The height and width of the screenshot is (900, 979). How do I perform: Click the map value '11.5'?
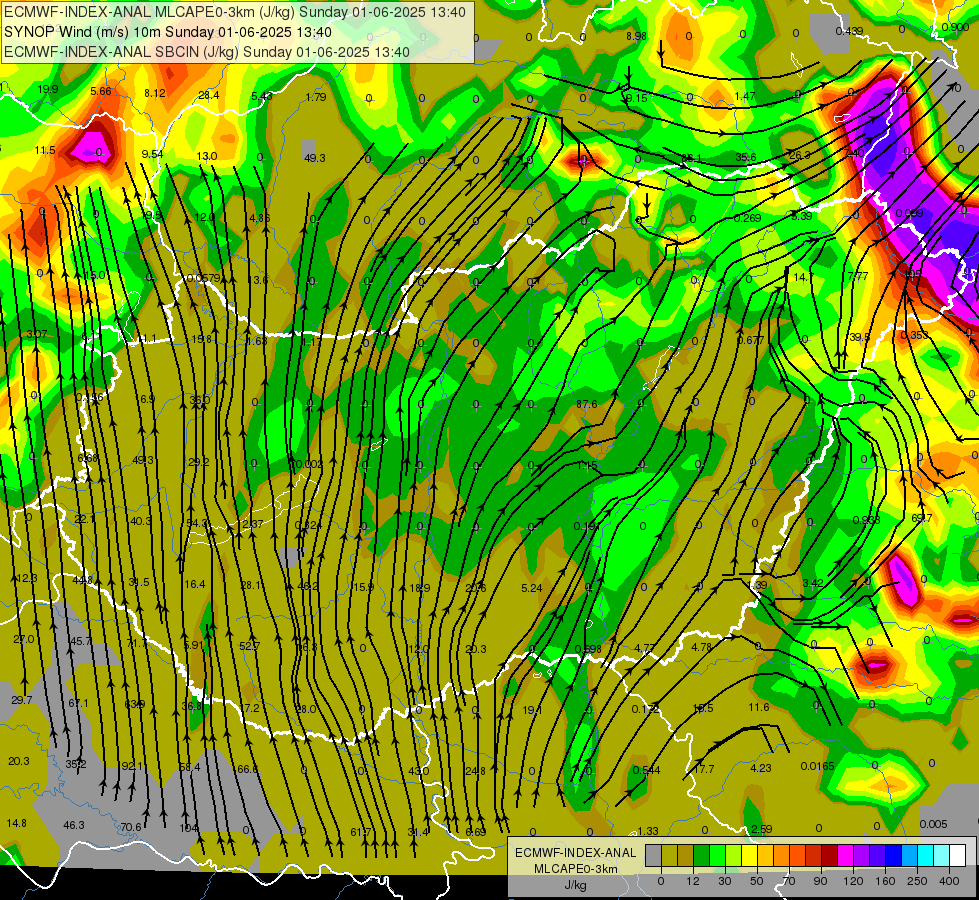pyautogui.click(x=45, y=150)
